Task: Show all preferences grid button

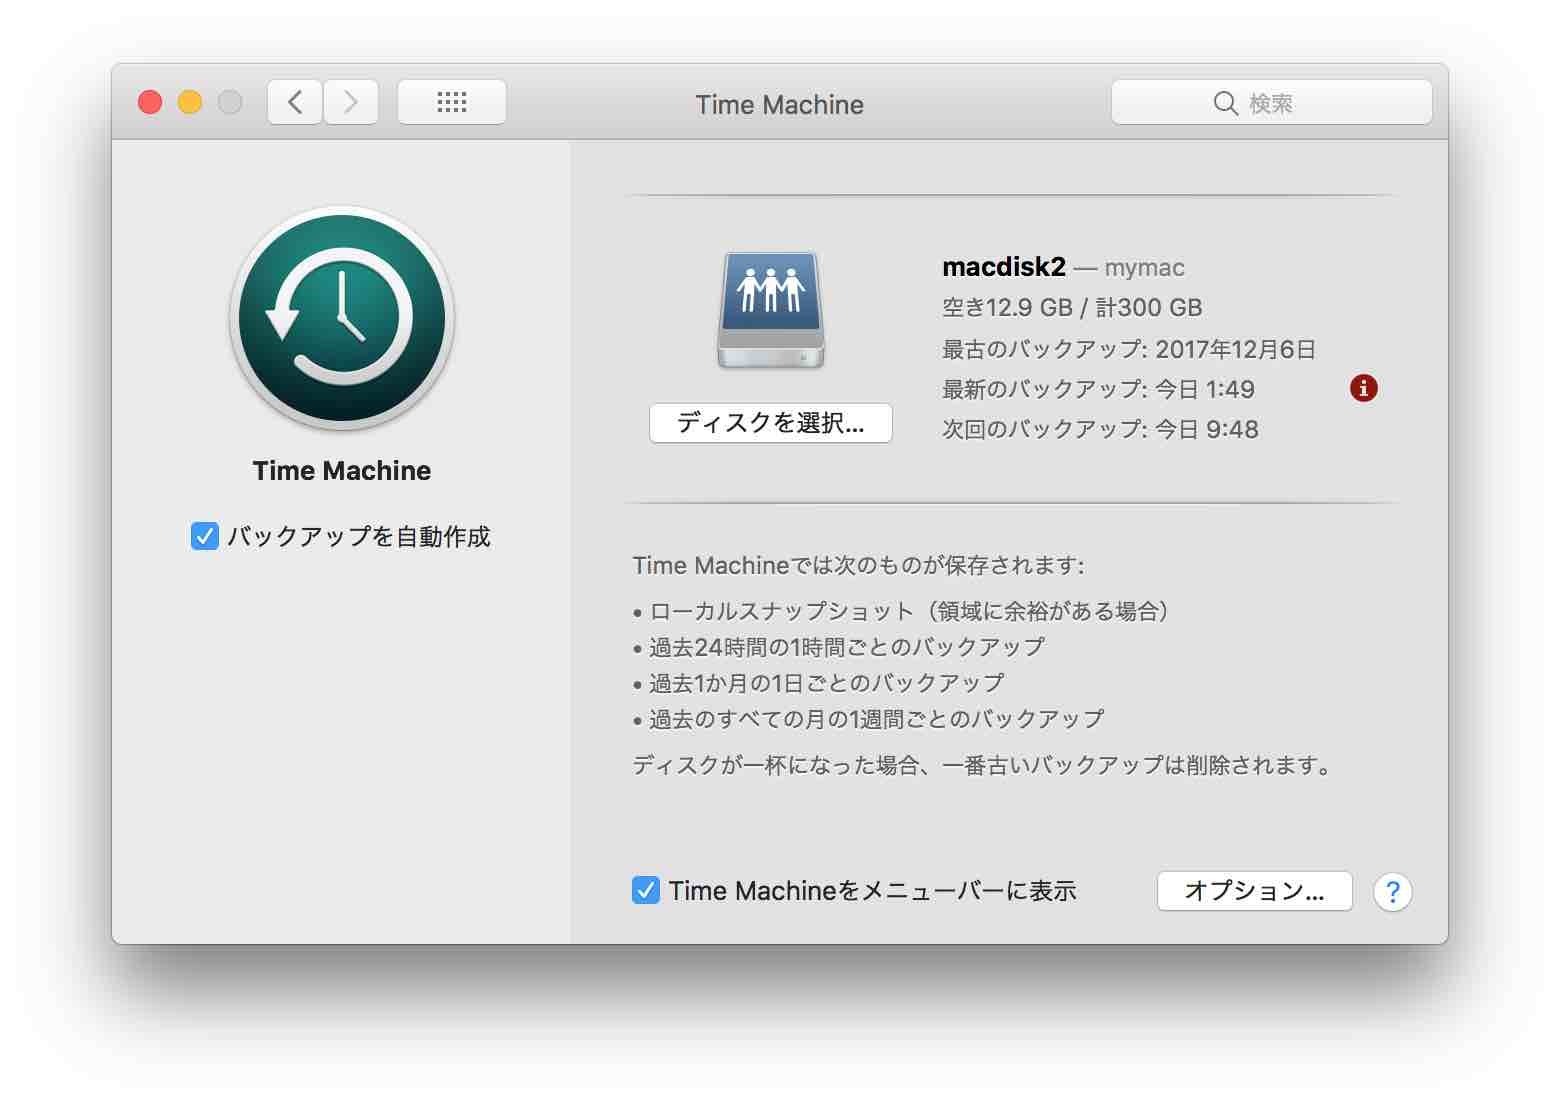Action: [x=452, y=102]
